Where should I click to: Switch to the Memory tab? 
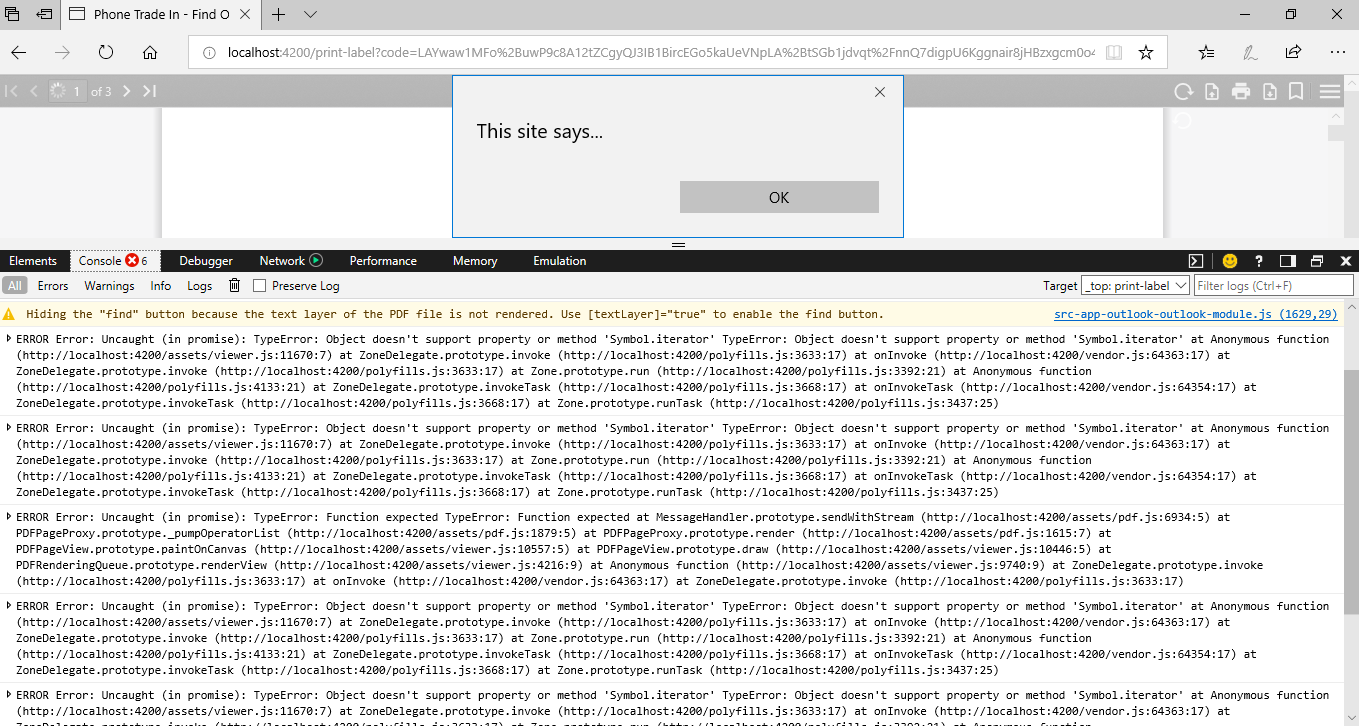coord(473,260)
